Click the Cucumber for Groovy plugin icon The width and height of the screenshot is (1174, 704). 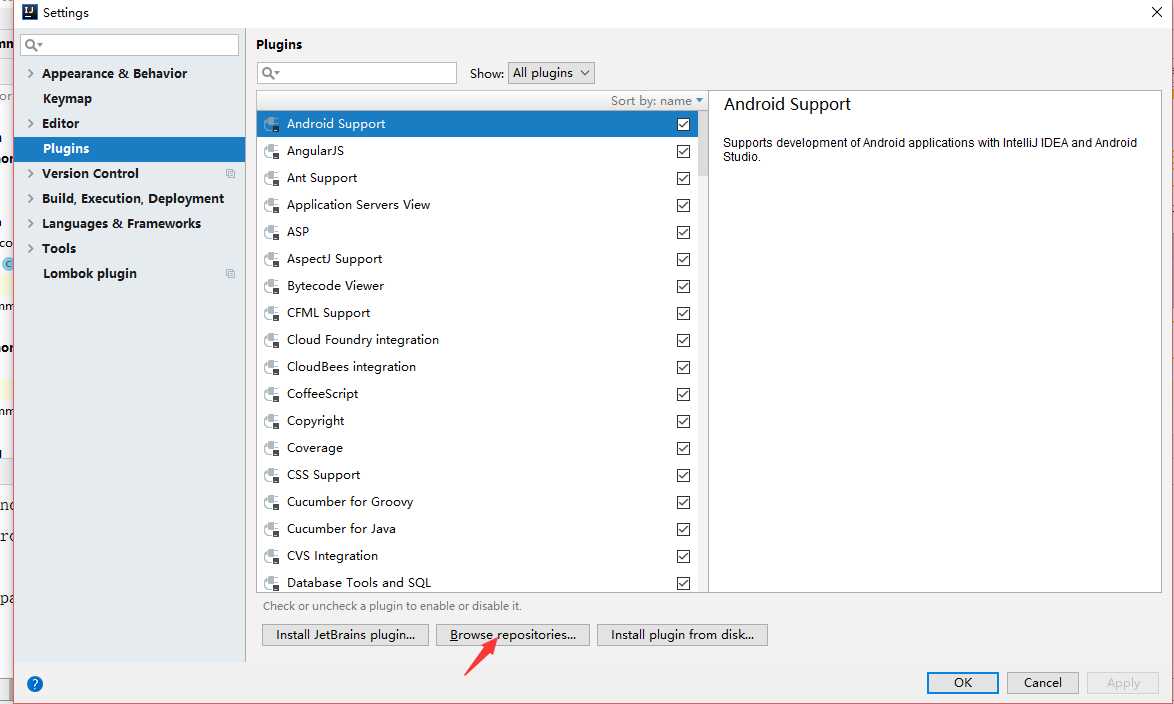(273, 502)
